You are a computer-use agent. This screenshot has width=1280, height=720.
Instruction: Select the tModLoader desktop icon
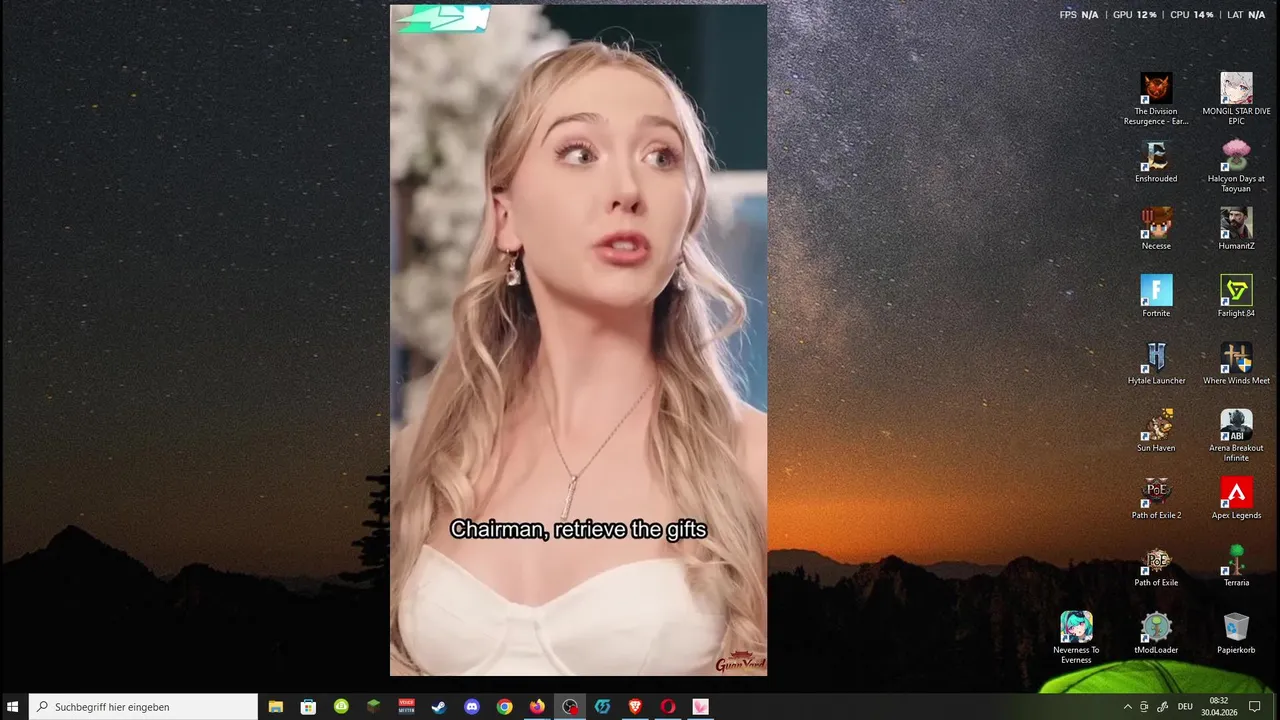(1156, 633)
